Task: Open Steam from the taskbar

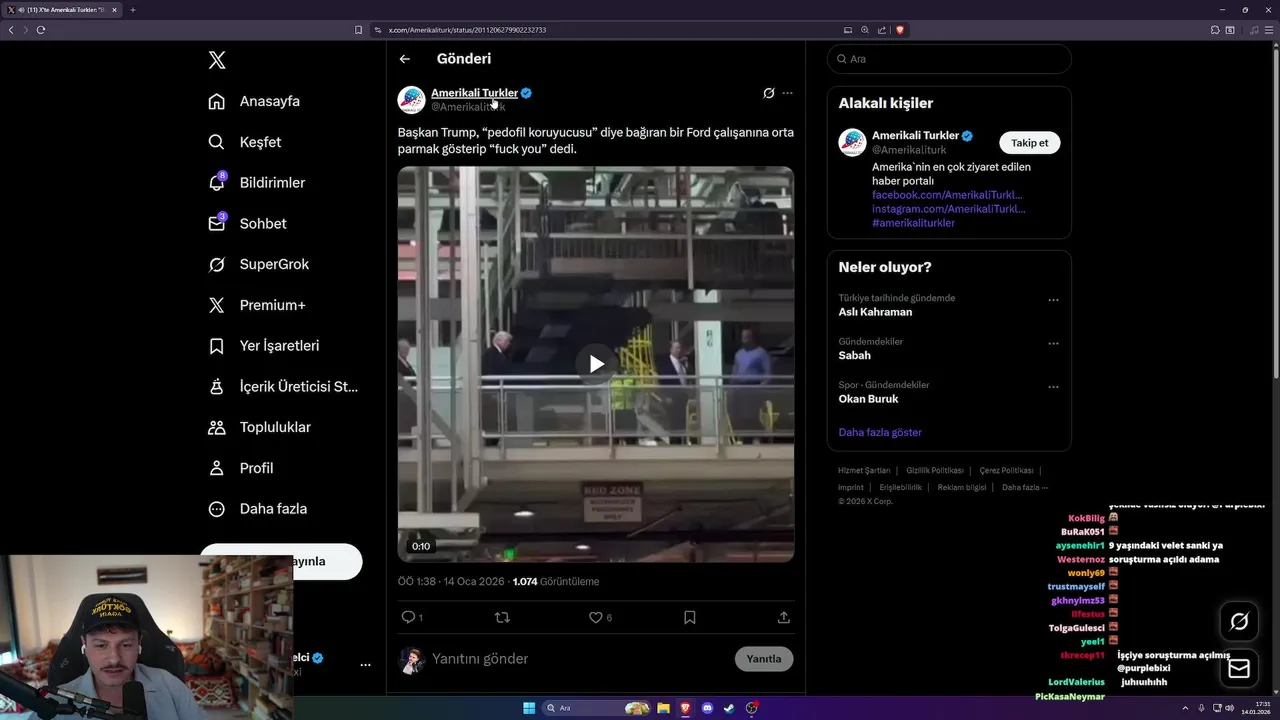Action: click(729, 708)
